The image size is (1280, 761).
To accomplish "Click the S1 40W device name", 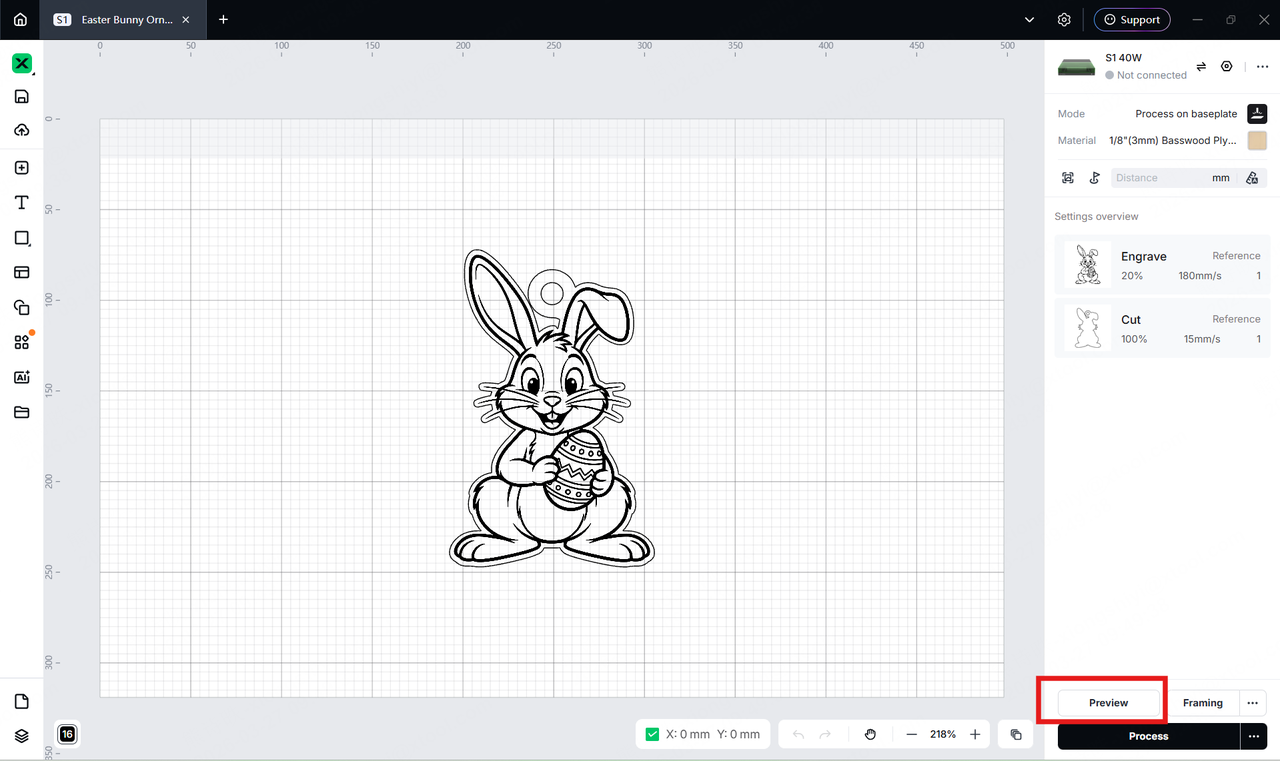I will 1123,58.
